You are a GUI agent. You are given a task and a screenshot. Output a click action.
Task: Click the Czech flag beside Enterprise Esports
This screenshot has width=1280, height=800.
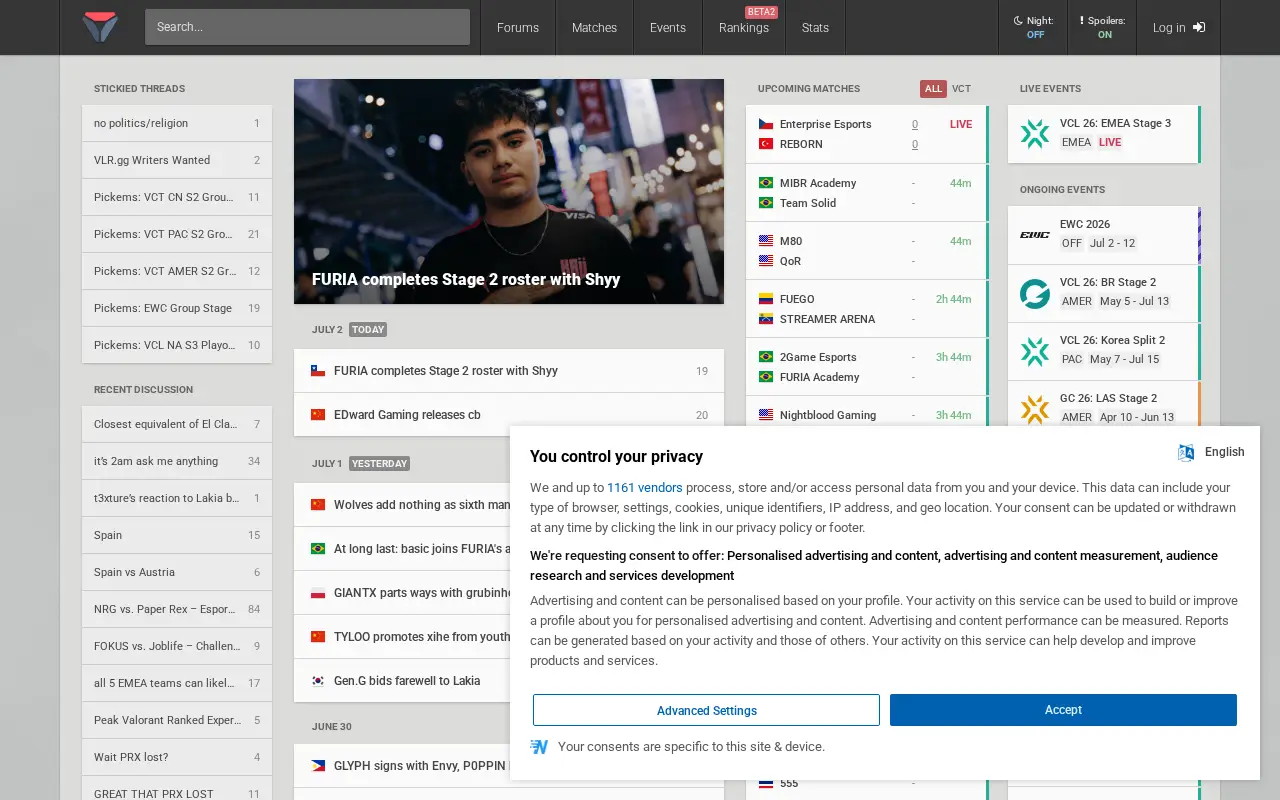click(x=766, y=124)
